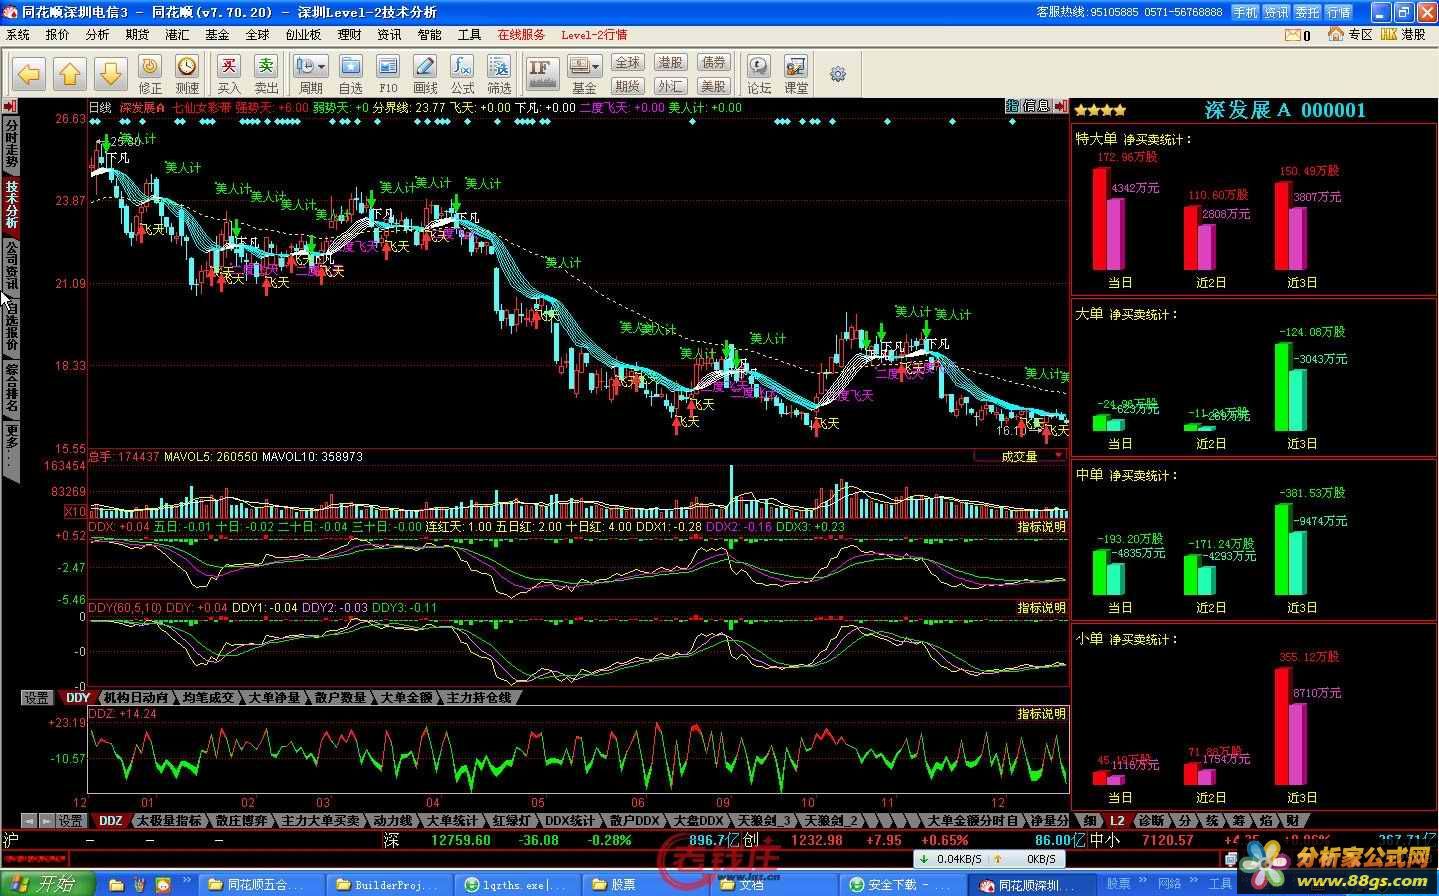Image resolution: width=1439 pixels, height=896 pixels.
Task: Collapse the right panel with red arrow
Action: click(1059, 106)
